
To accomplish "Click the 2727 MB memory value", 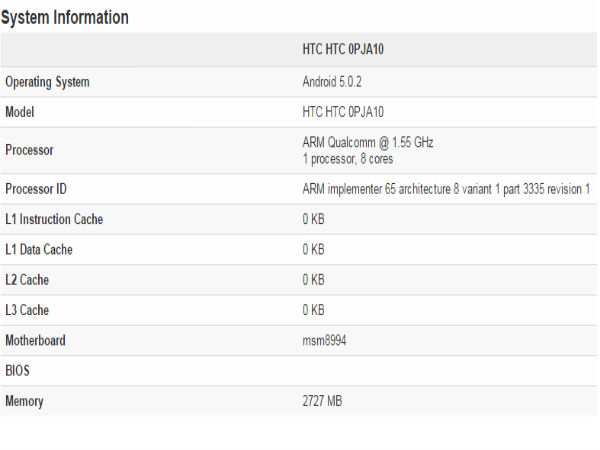I will (x=323, y=401).
